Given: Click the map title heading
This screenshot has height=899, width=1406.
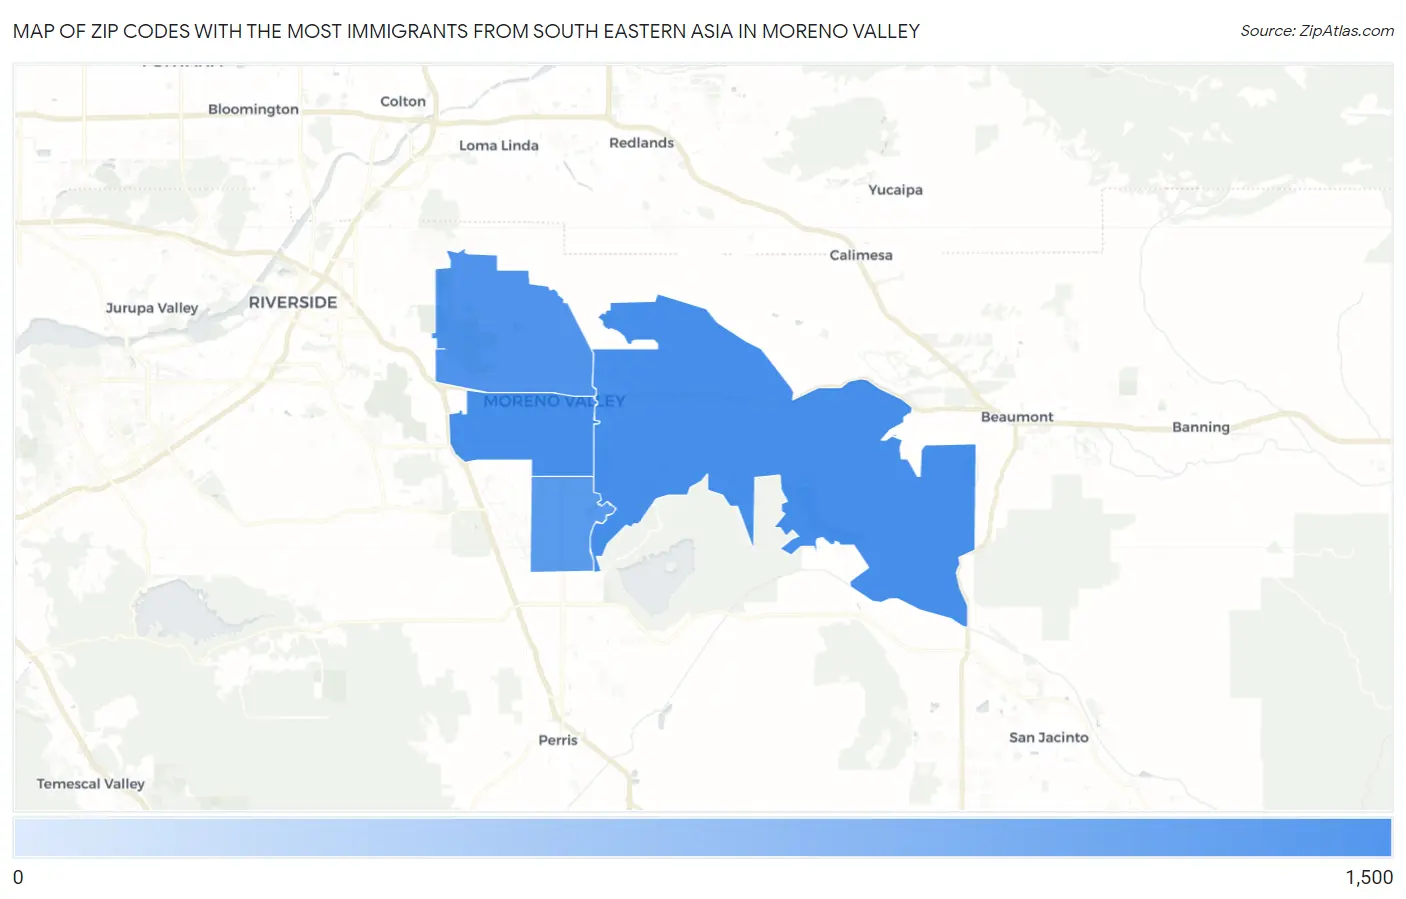Looking at the screenshot, I should [x=466, y=31].
